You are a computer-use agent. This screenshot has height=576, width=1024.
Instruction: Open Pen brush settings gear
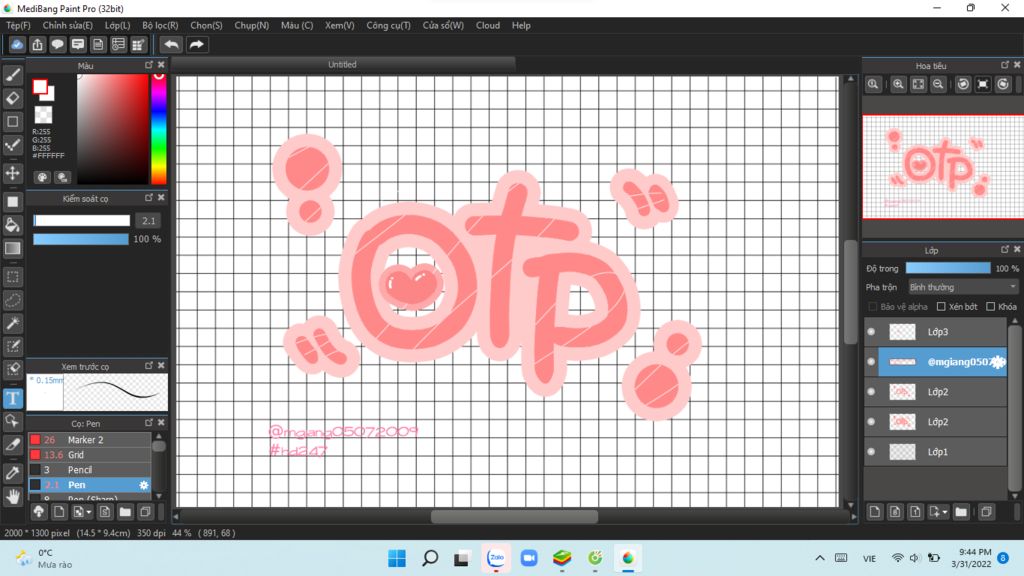click(144, 485)
